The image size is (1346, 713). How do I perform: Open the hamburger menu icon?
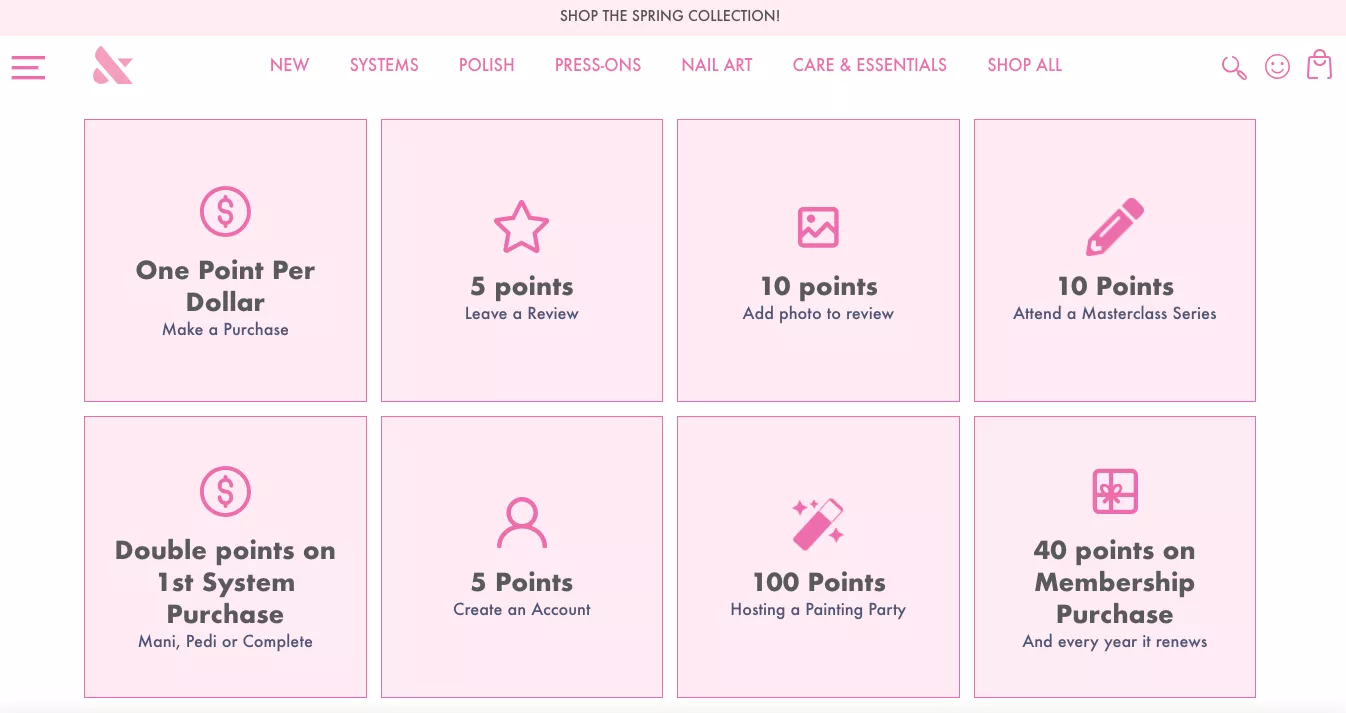(x=28, y=67)
